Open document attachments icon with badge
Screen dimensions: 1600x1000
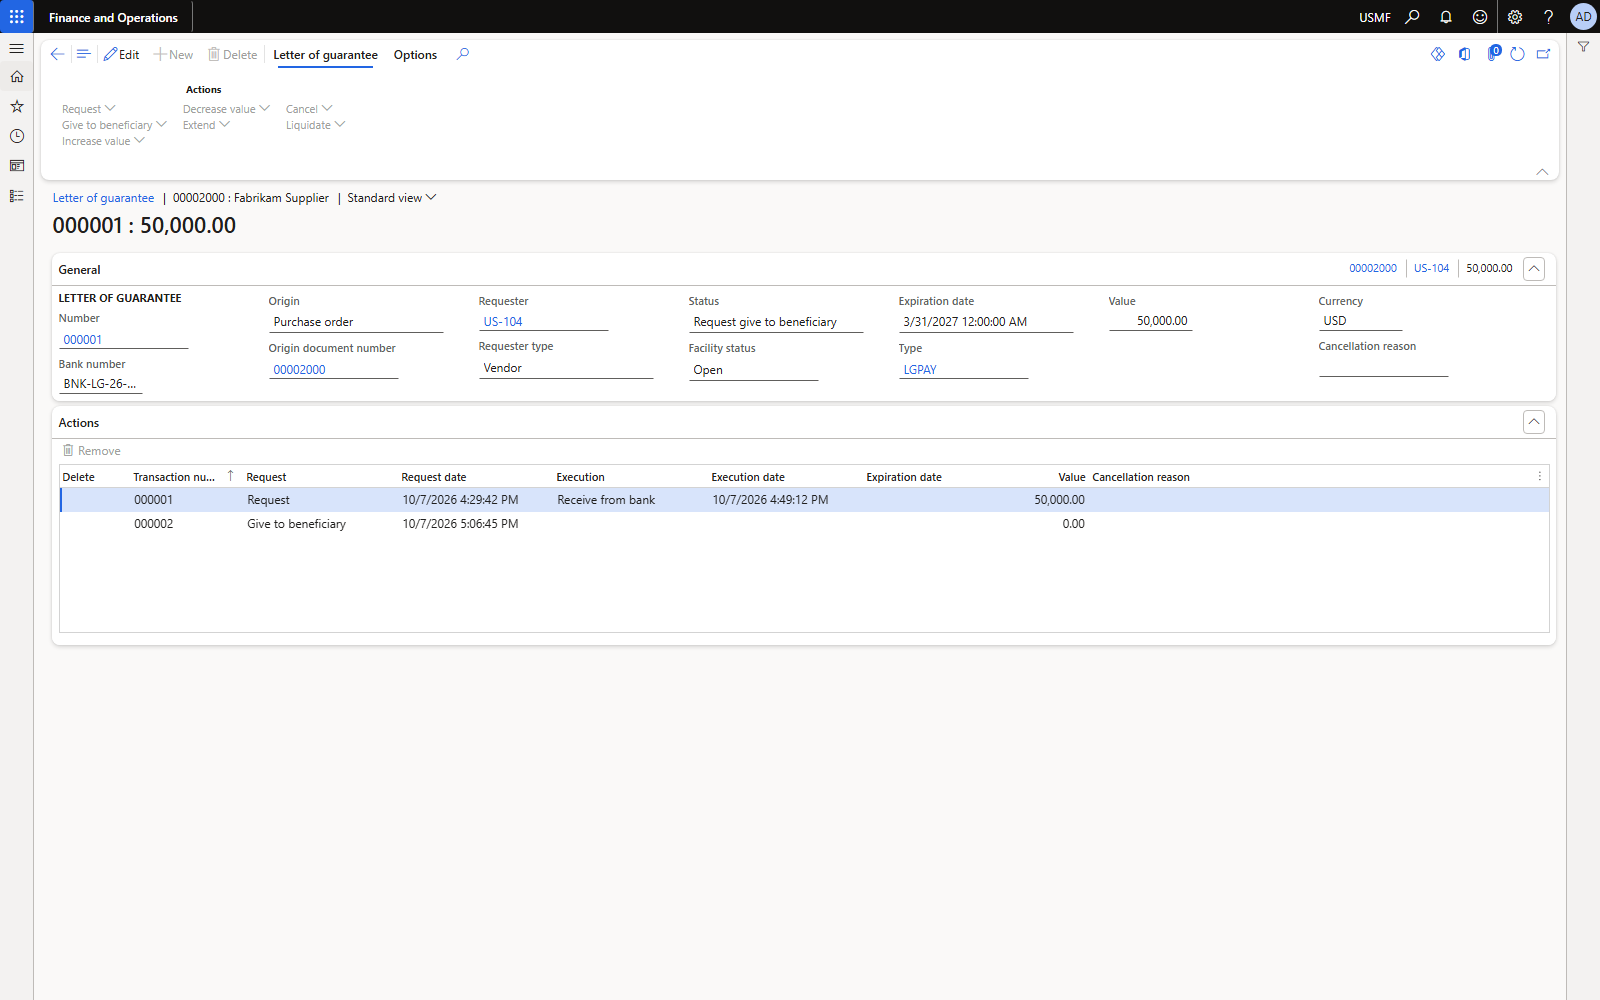tap(1493, 53)
